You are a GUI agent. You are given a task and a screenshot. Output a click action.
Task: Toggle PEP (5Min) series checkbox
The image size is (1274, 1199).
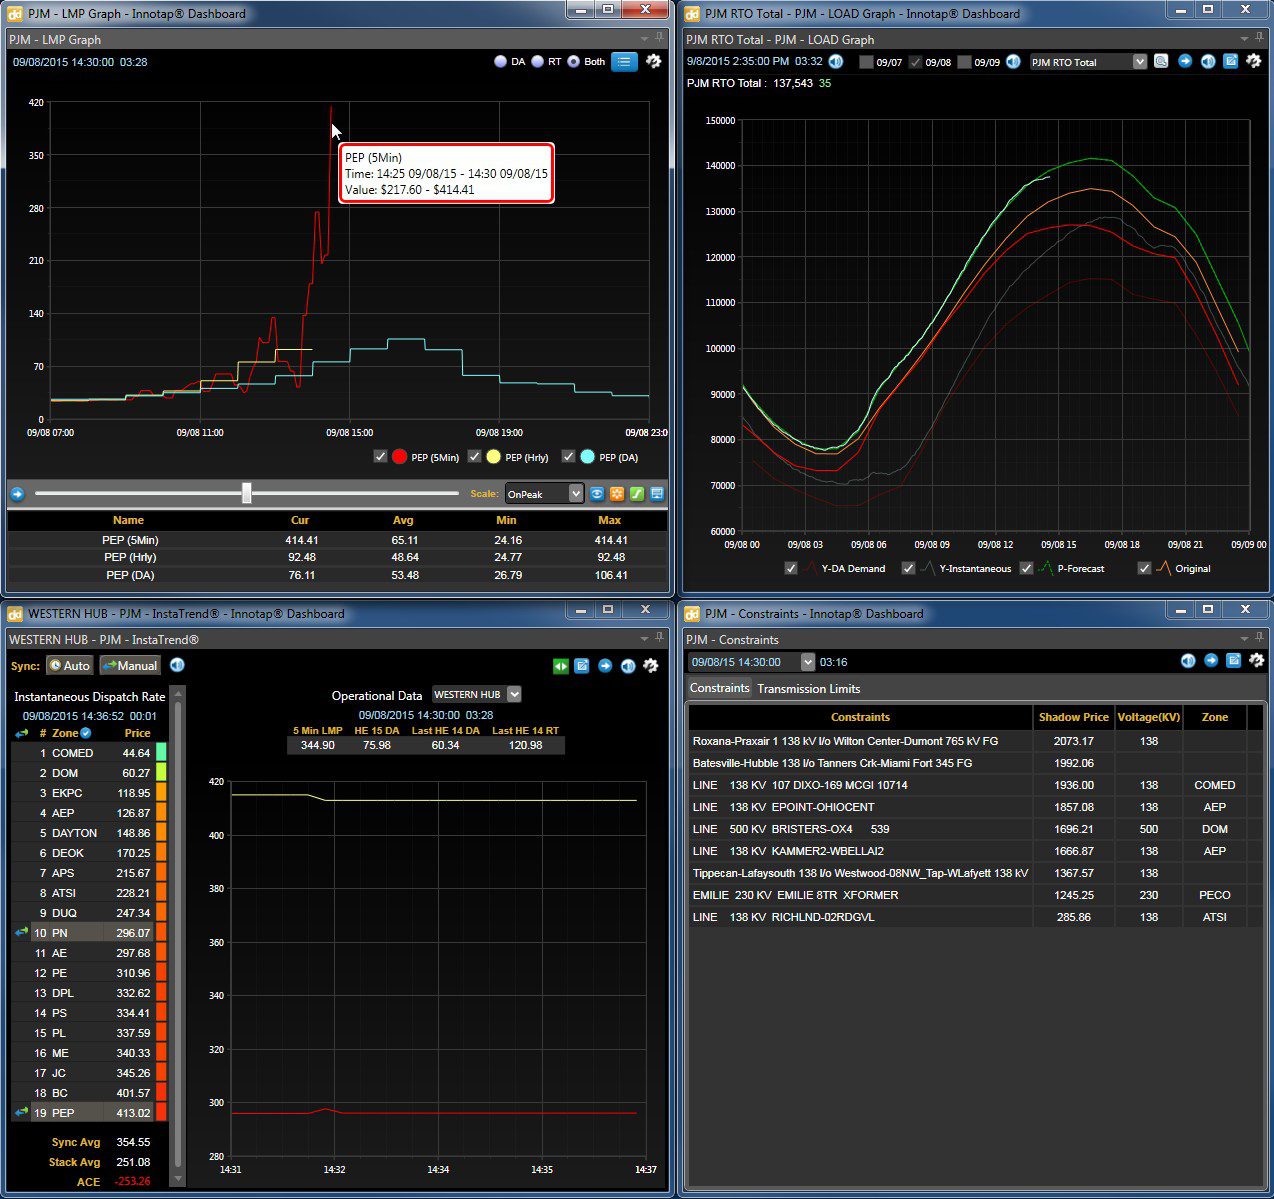(380, 457)
